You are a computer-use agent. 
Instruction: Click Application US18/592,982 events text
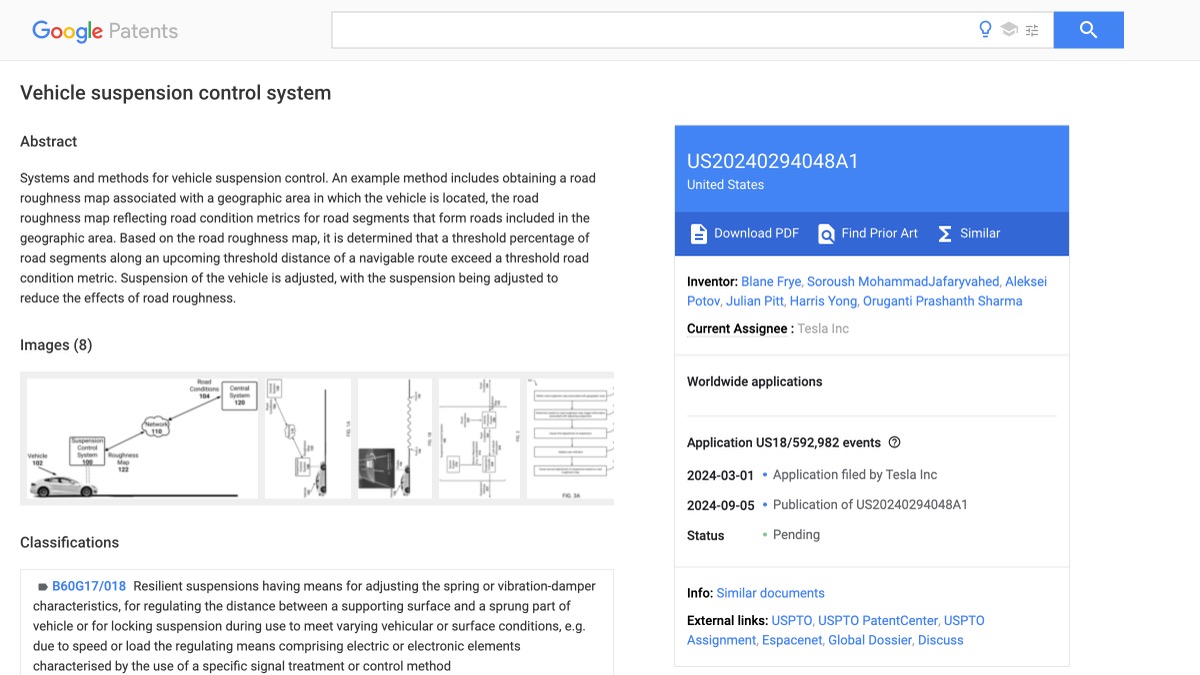point(784,442)
